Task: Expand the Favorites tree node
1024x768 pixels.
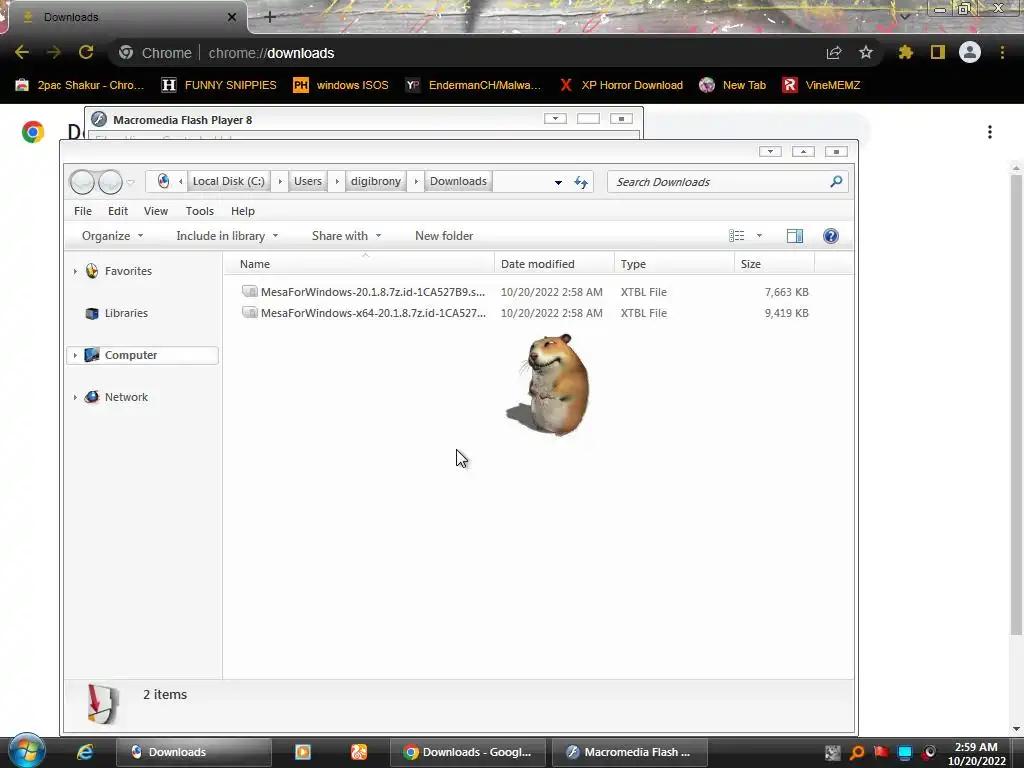Action: tap(75, 271)
